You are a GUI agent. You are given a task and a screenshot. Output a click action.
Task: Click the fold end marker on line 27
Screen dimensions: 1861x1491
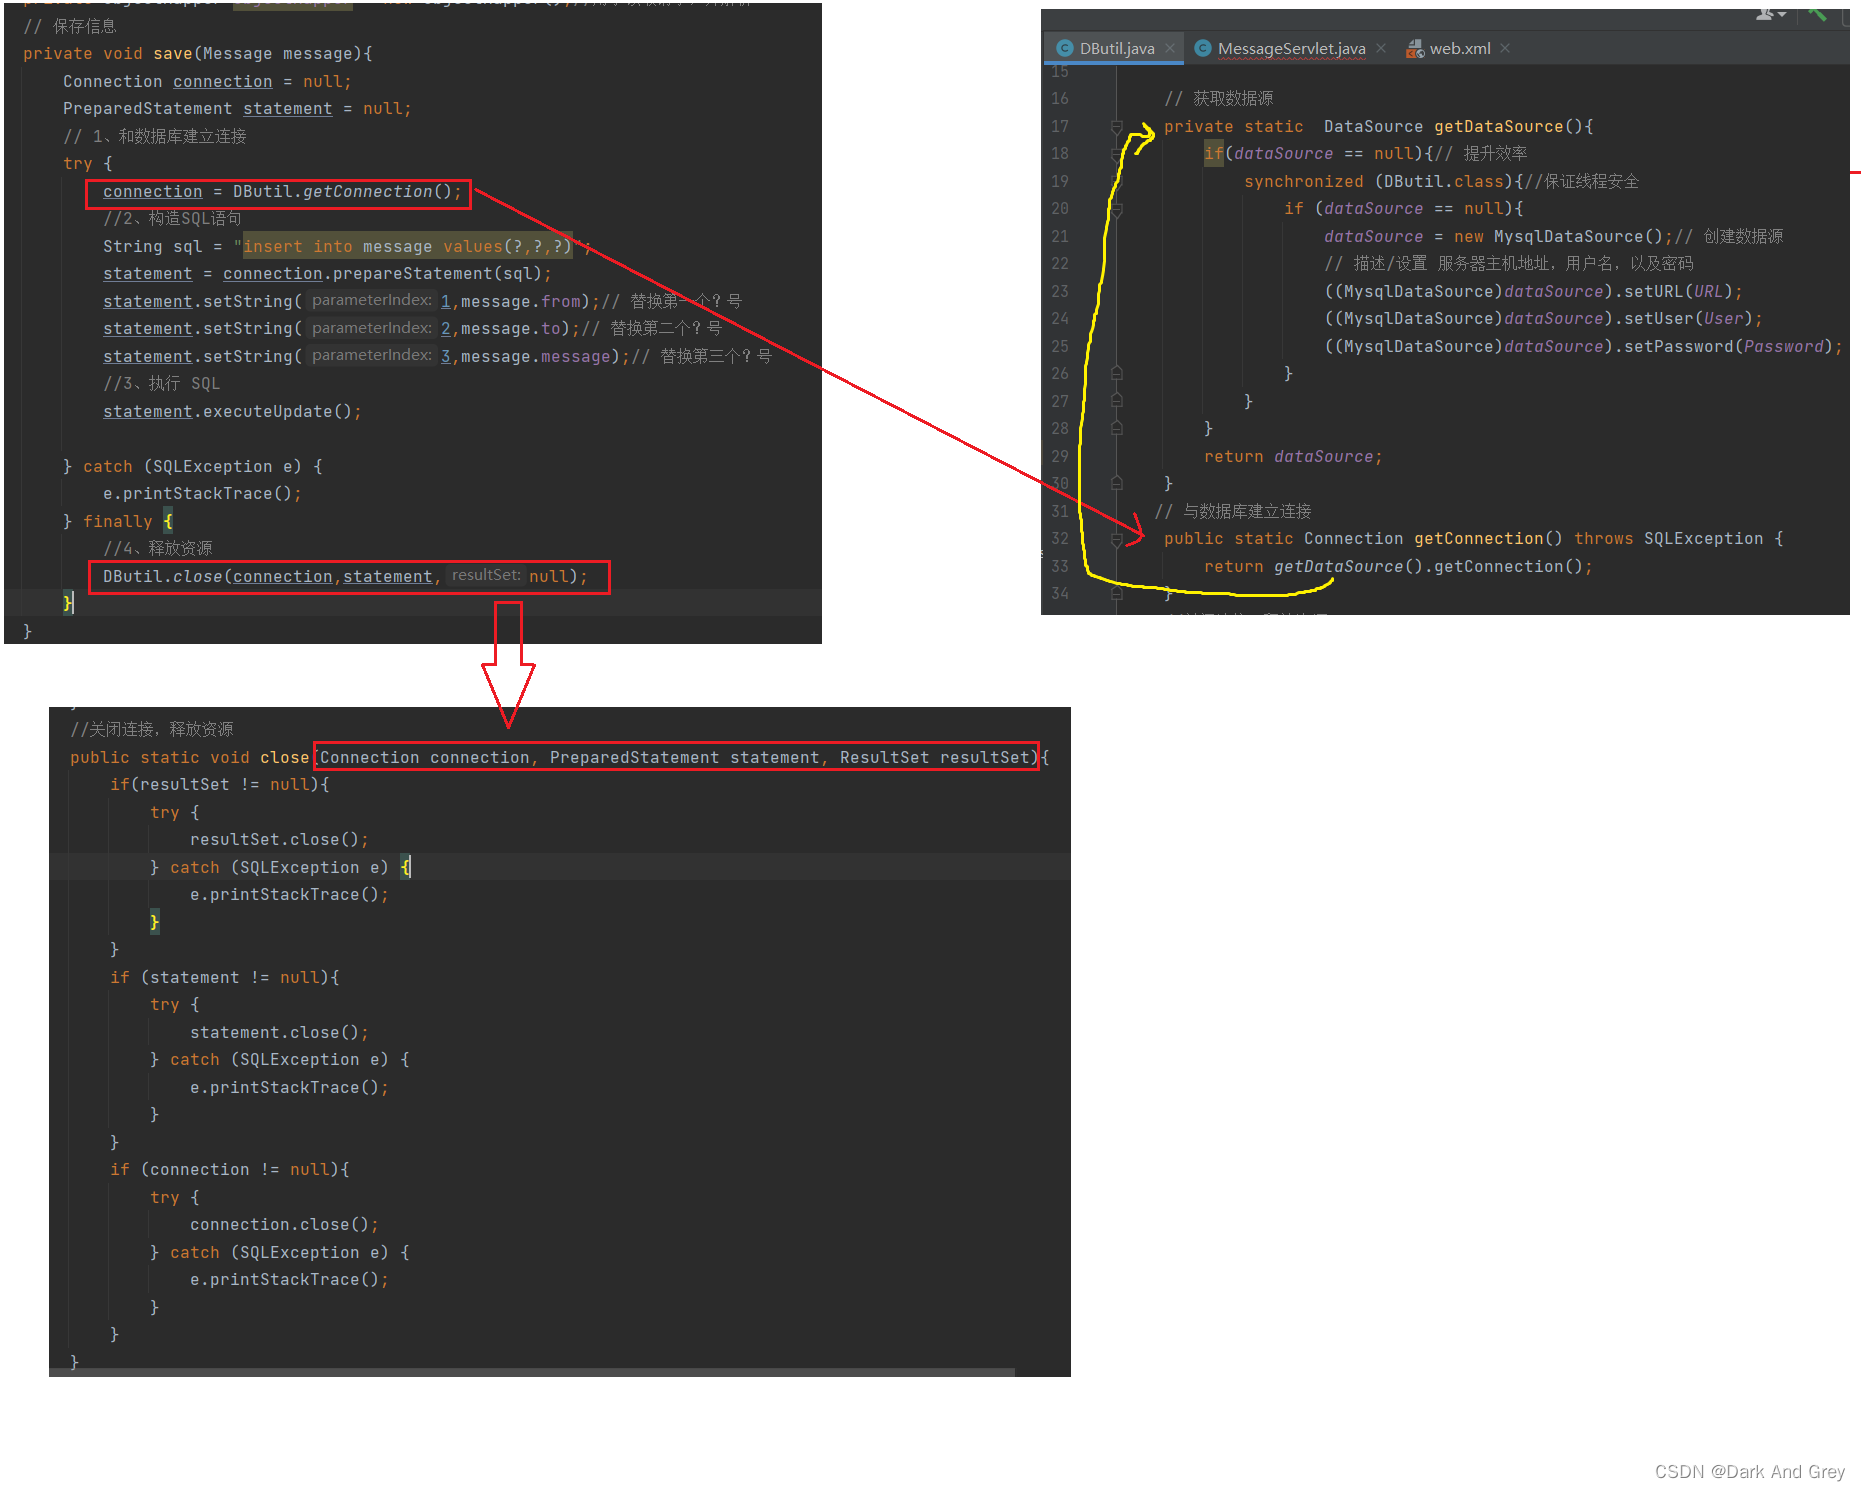[1117, 401]
